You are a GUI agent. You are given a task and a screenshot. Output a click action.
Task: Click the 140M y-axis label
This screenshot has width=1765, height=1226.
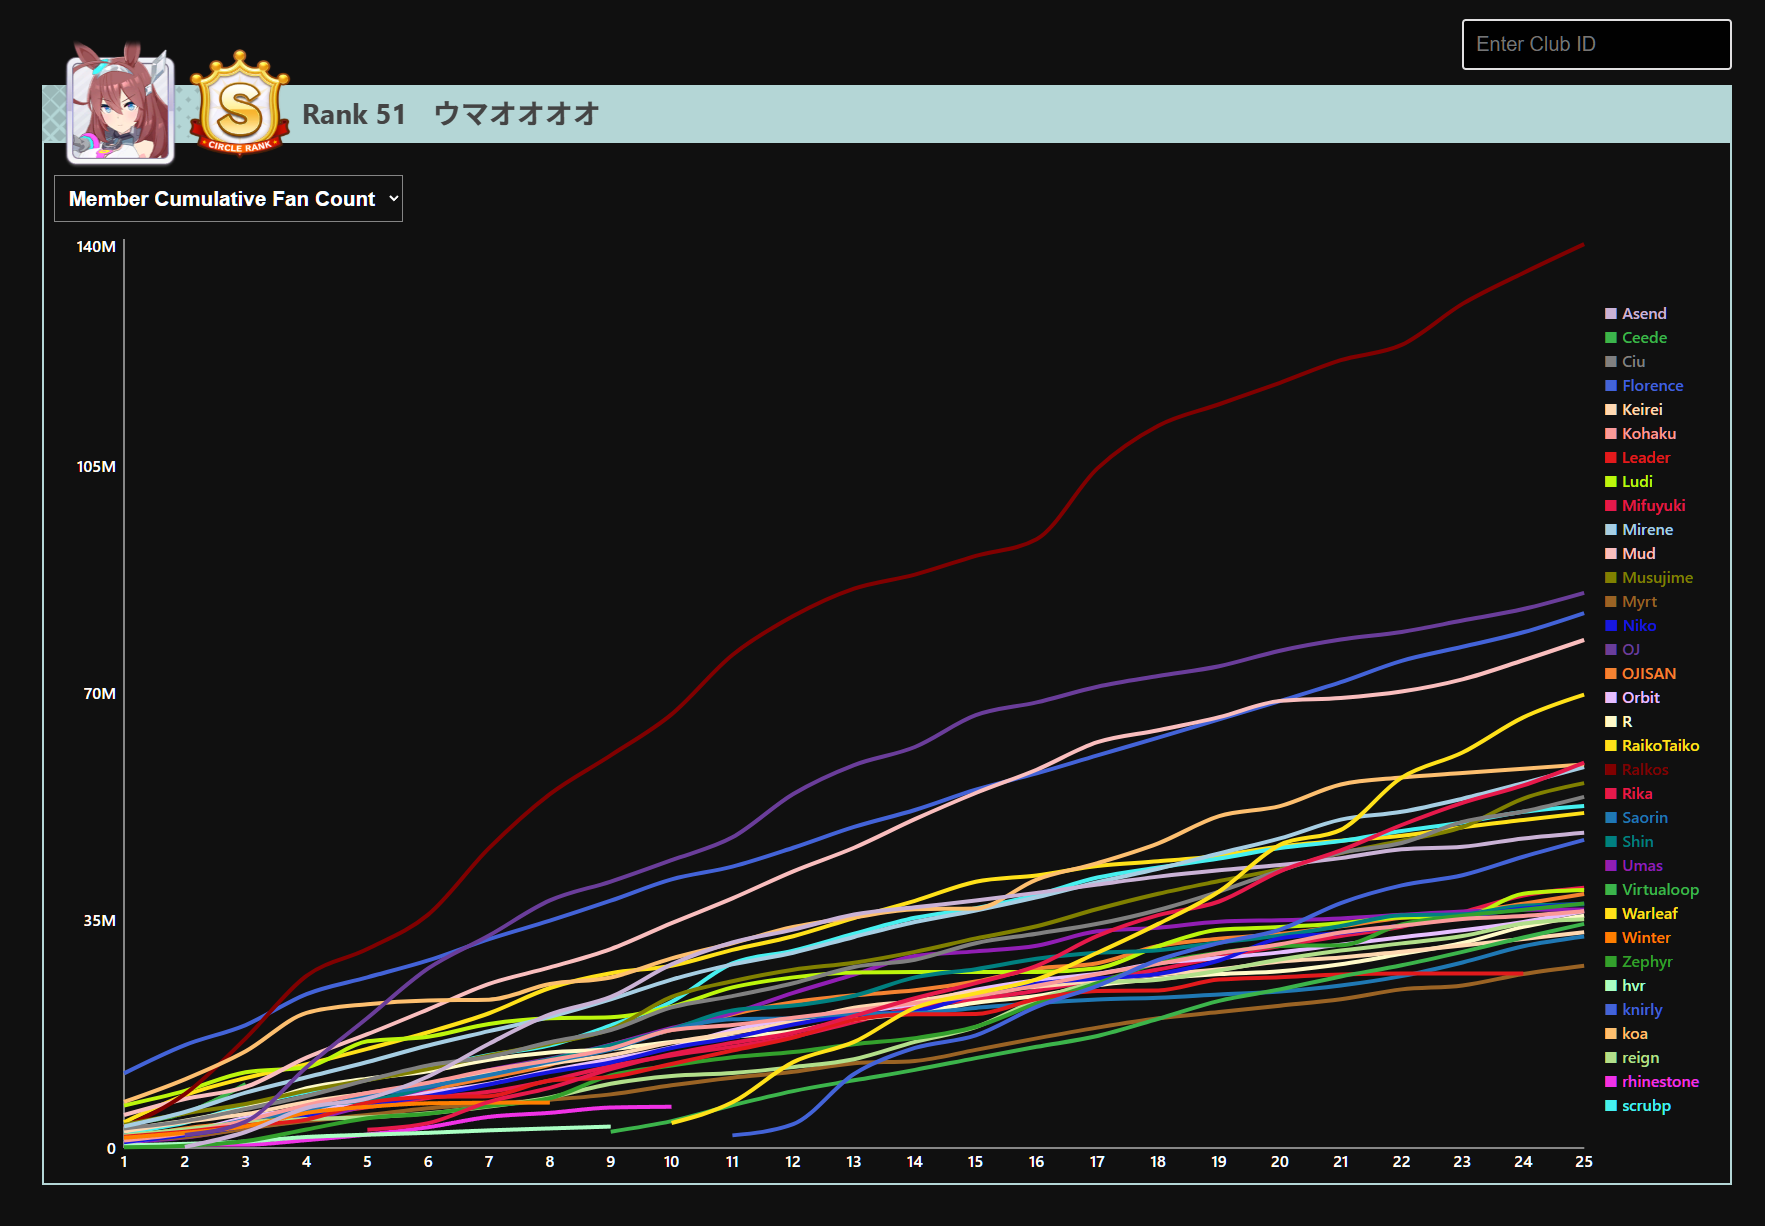click(96, 247)
